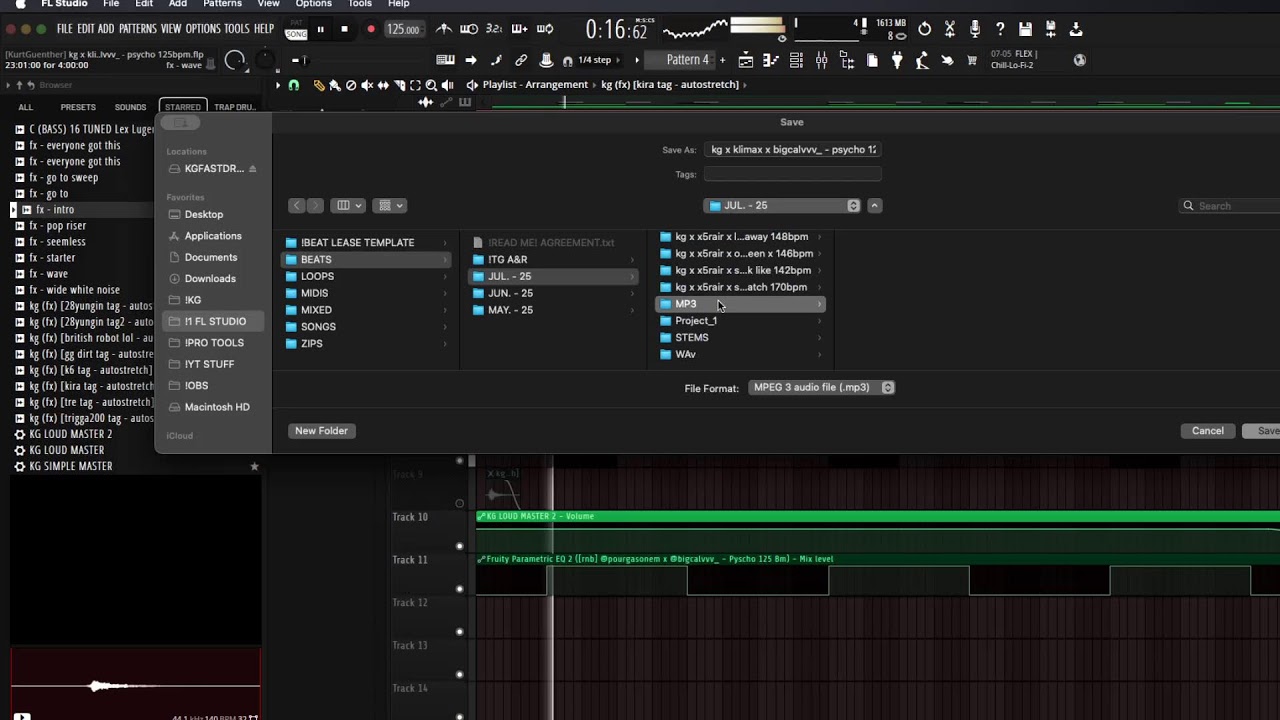Toggle PAT/SONG mode switch

click(296, 29)
